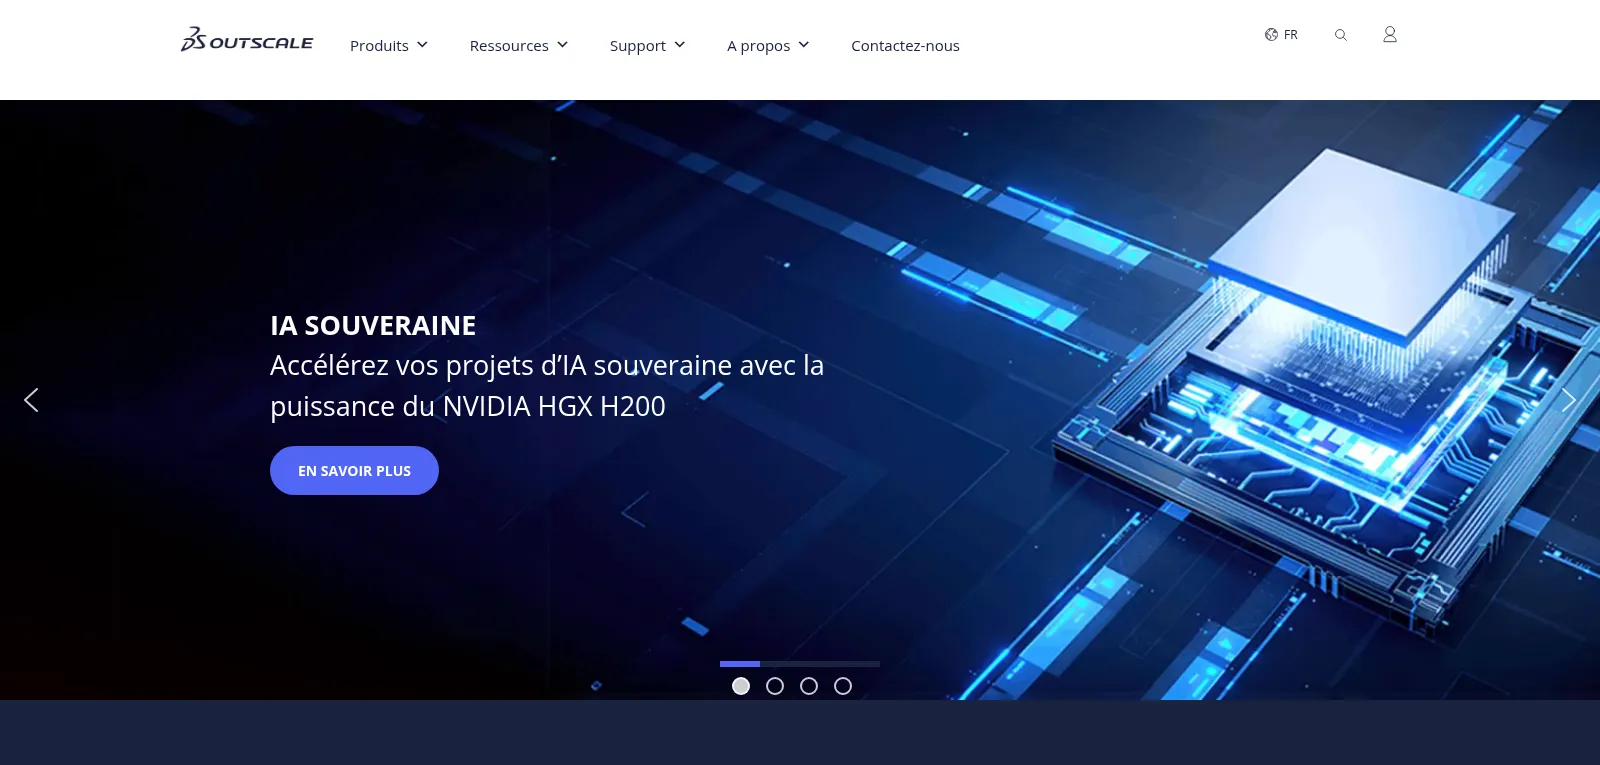Open the Contactez-nous link
The image size is (1600, 765).
point(905,46)
